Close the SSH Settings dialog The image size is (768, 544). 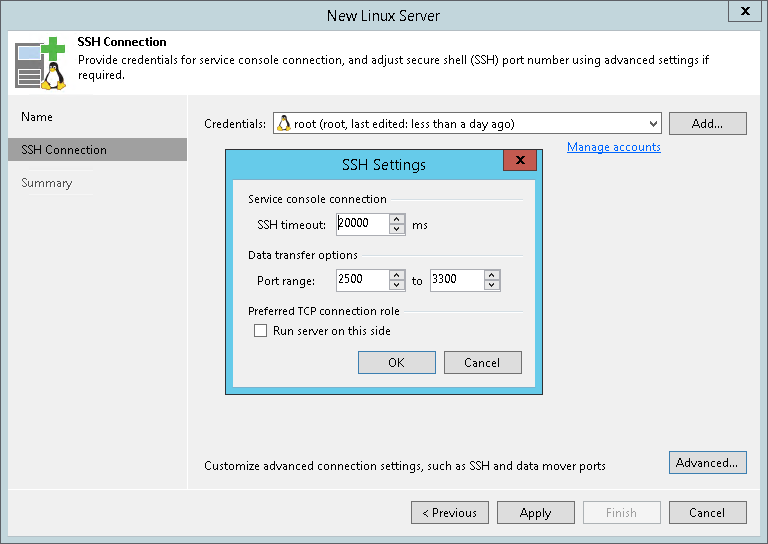520,160
